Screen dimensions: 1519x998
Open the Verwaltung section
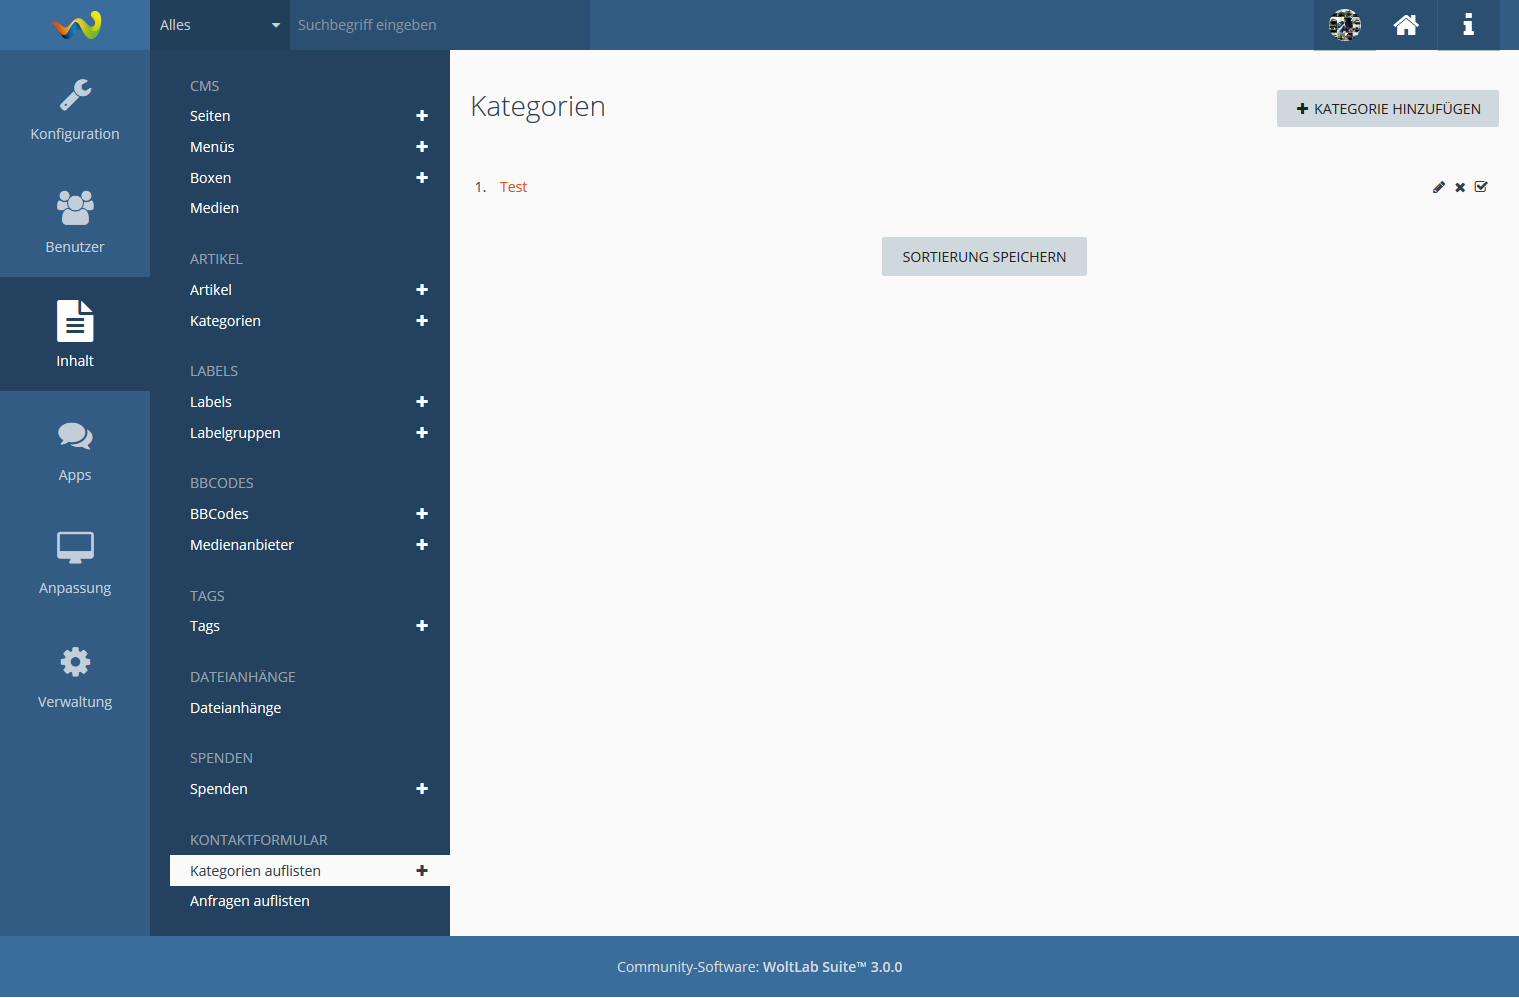(75, 676)
